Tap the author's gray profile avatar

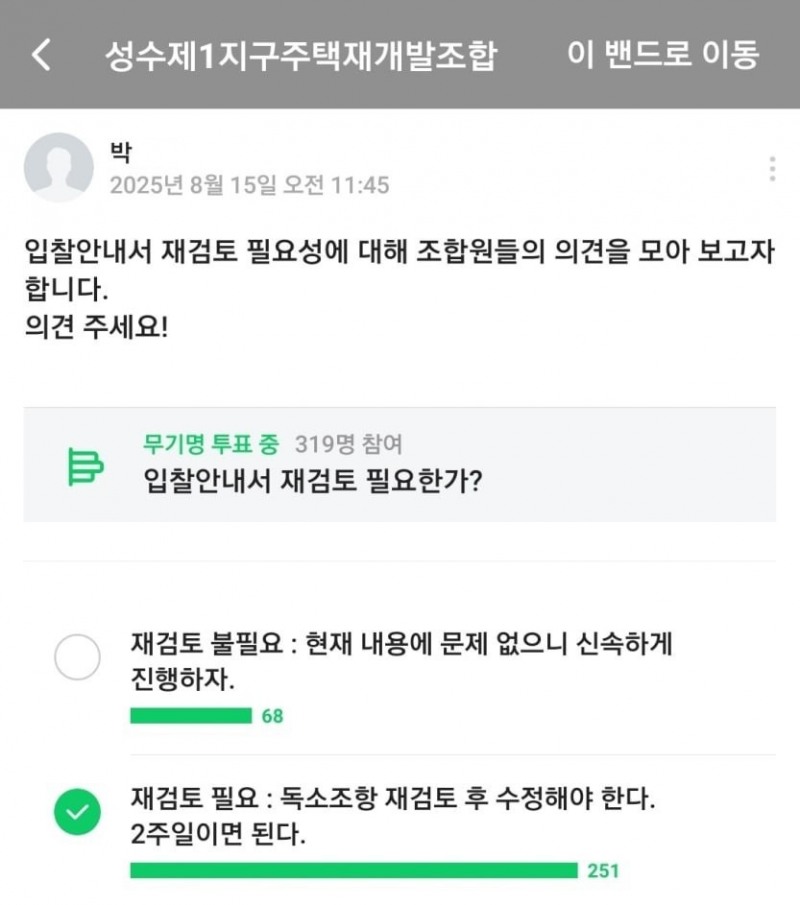[58, 167]
